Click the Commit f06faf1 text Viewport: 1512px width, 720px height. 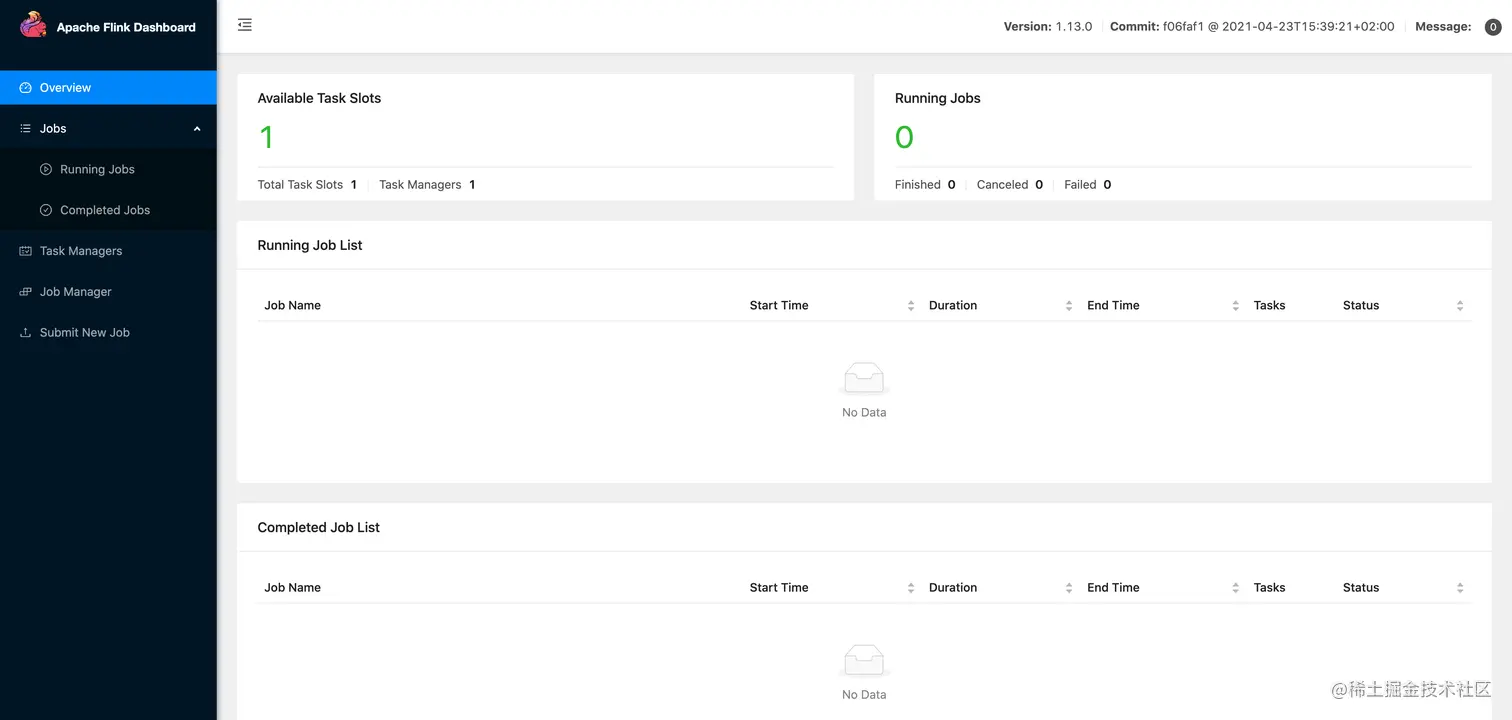(x=1252, y=27)
